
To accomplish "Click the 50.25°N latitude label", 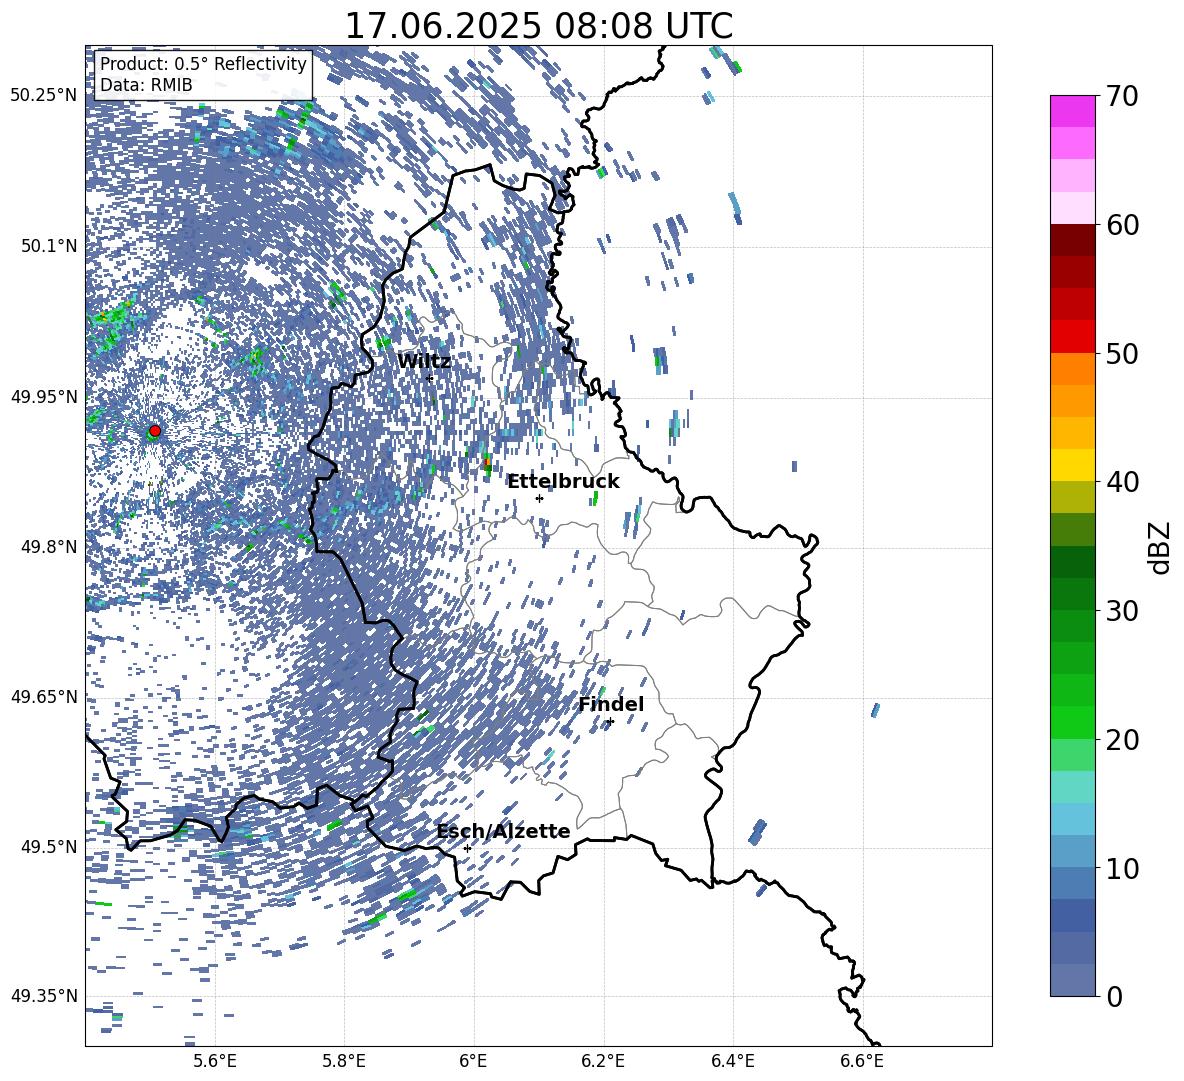I will [44, 96].
